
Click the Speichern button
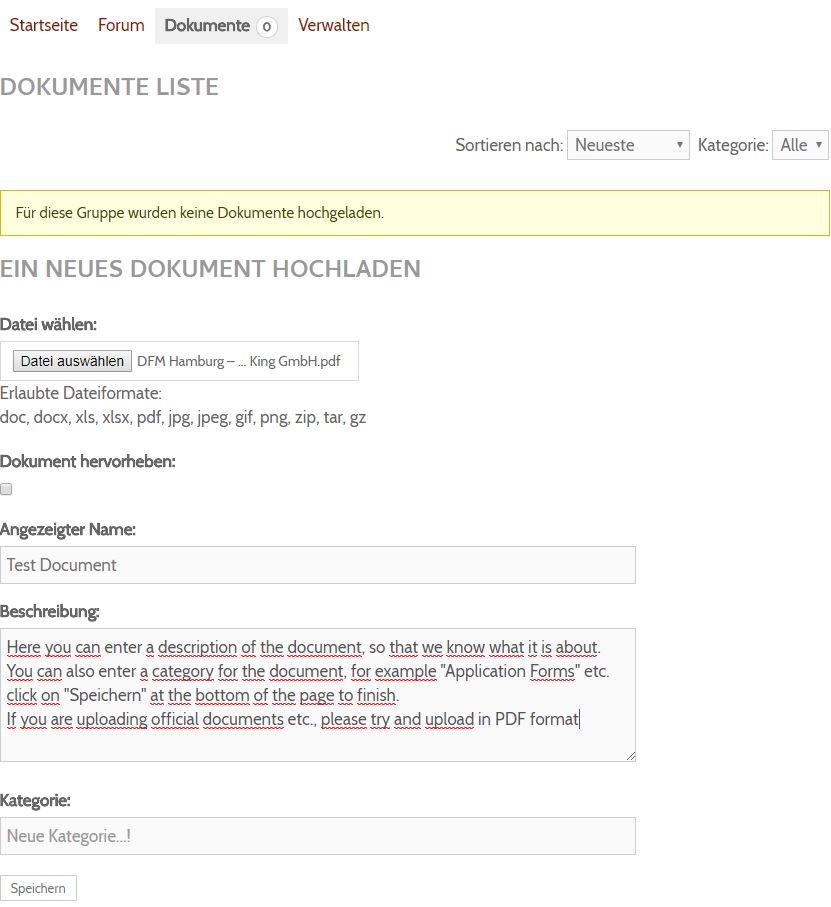tap(38, 888)
